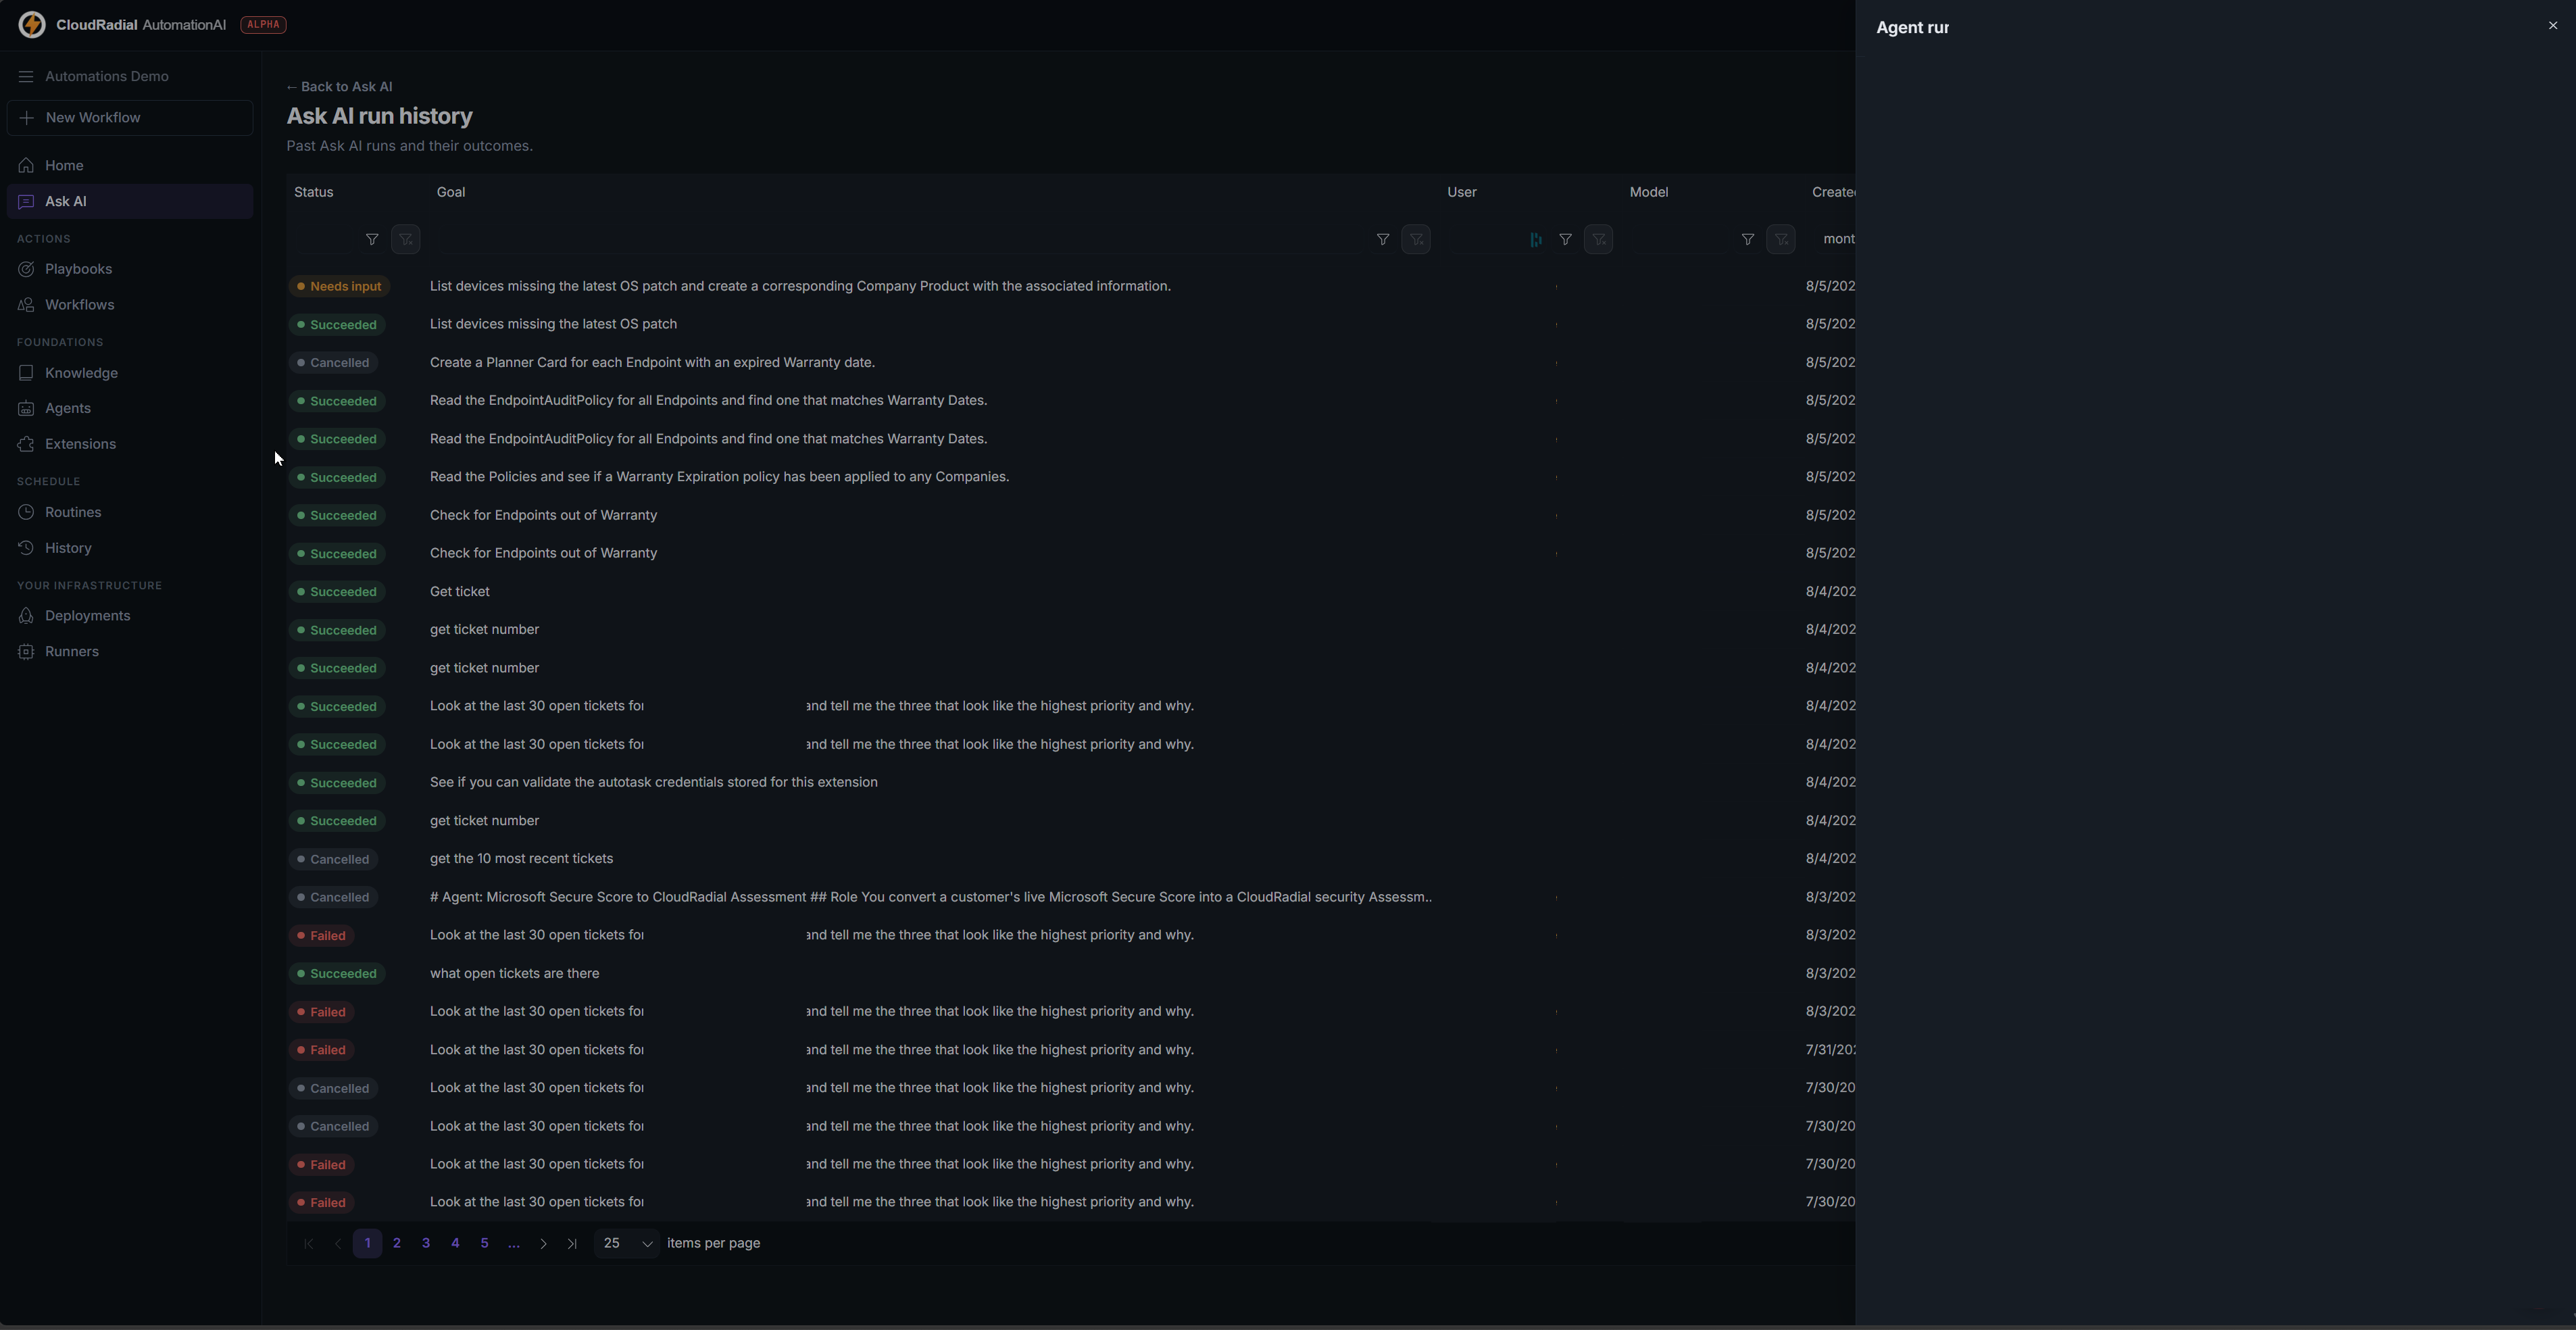Go to page 4
This screenshot has height=1330, width=2576.
pyautogui.click(x=455, y=1244)
